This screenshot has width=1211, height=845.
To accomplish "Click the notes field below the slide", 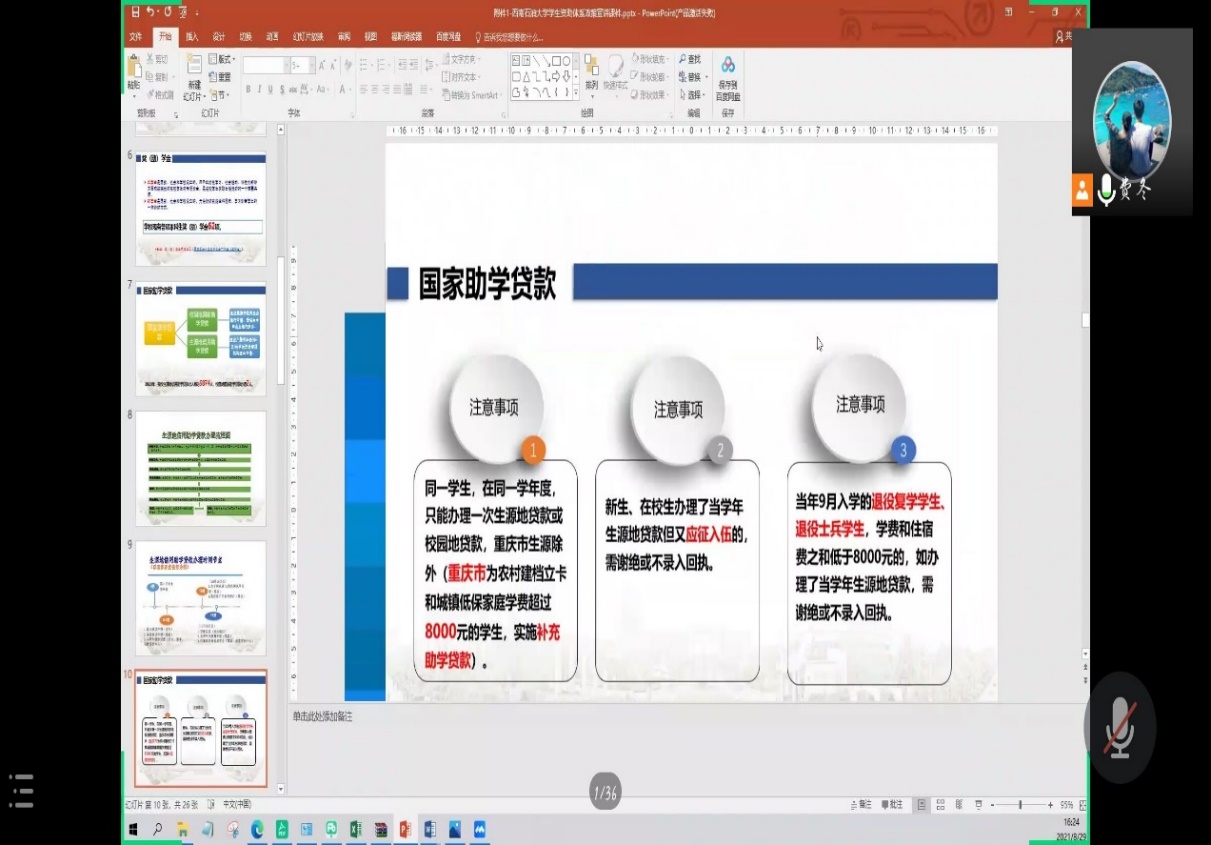I will click(x=684, y=717).
